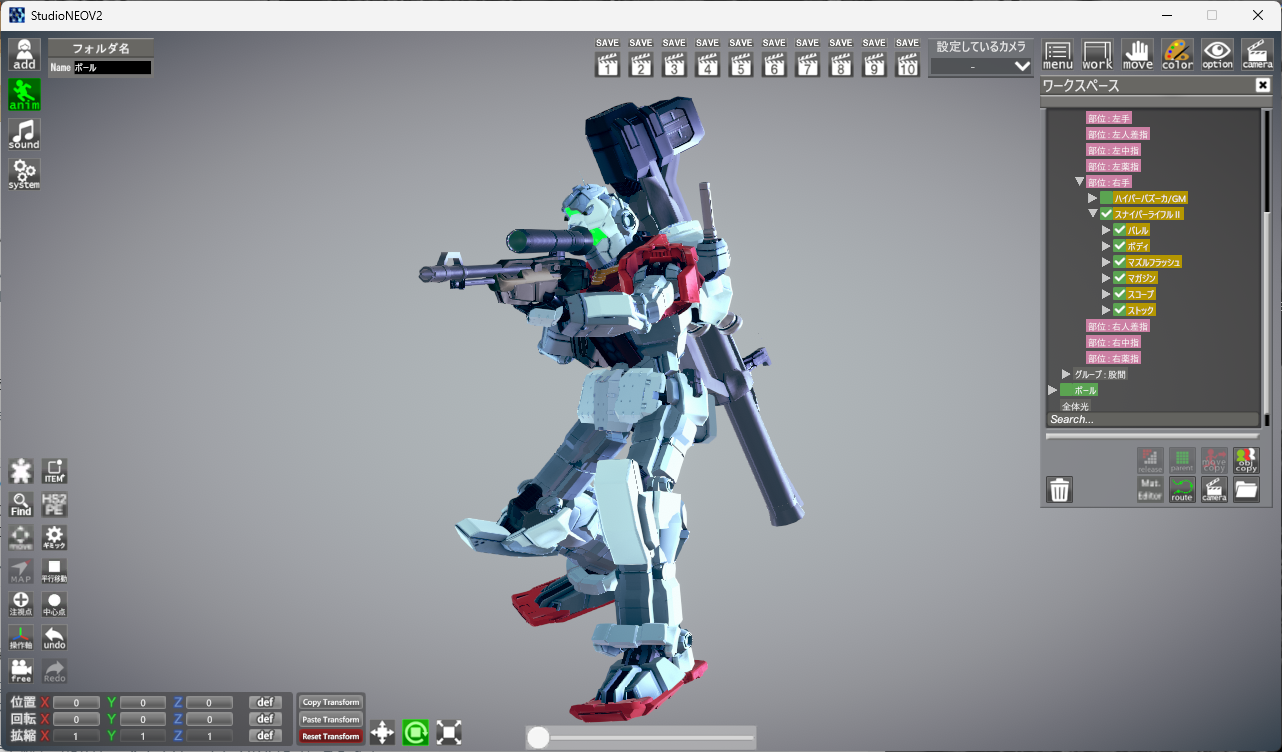Select the move gizmo mode icon
The image size is (1282, 752).
point(382,733)
